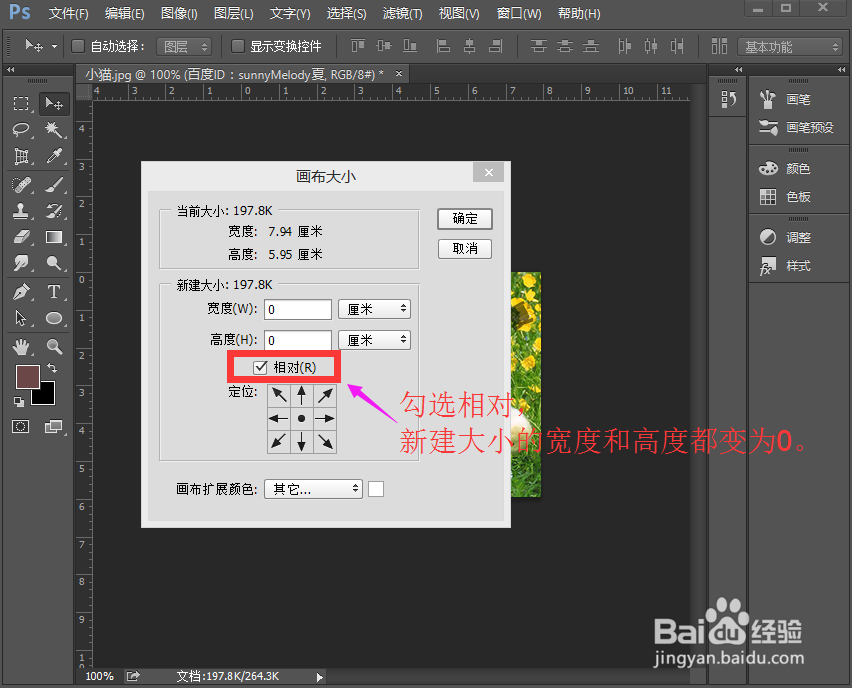Viewport: 852px width, 688px height.
Task: Reset default foreground and background colors
Action: (19, 402)
